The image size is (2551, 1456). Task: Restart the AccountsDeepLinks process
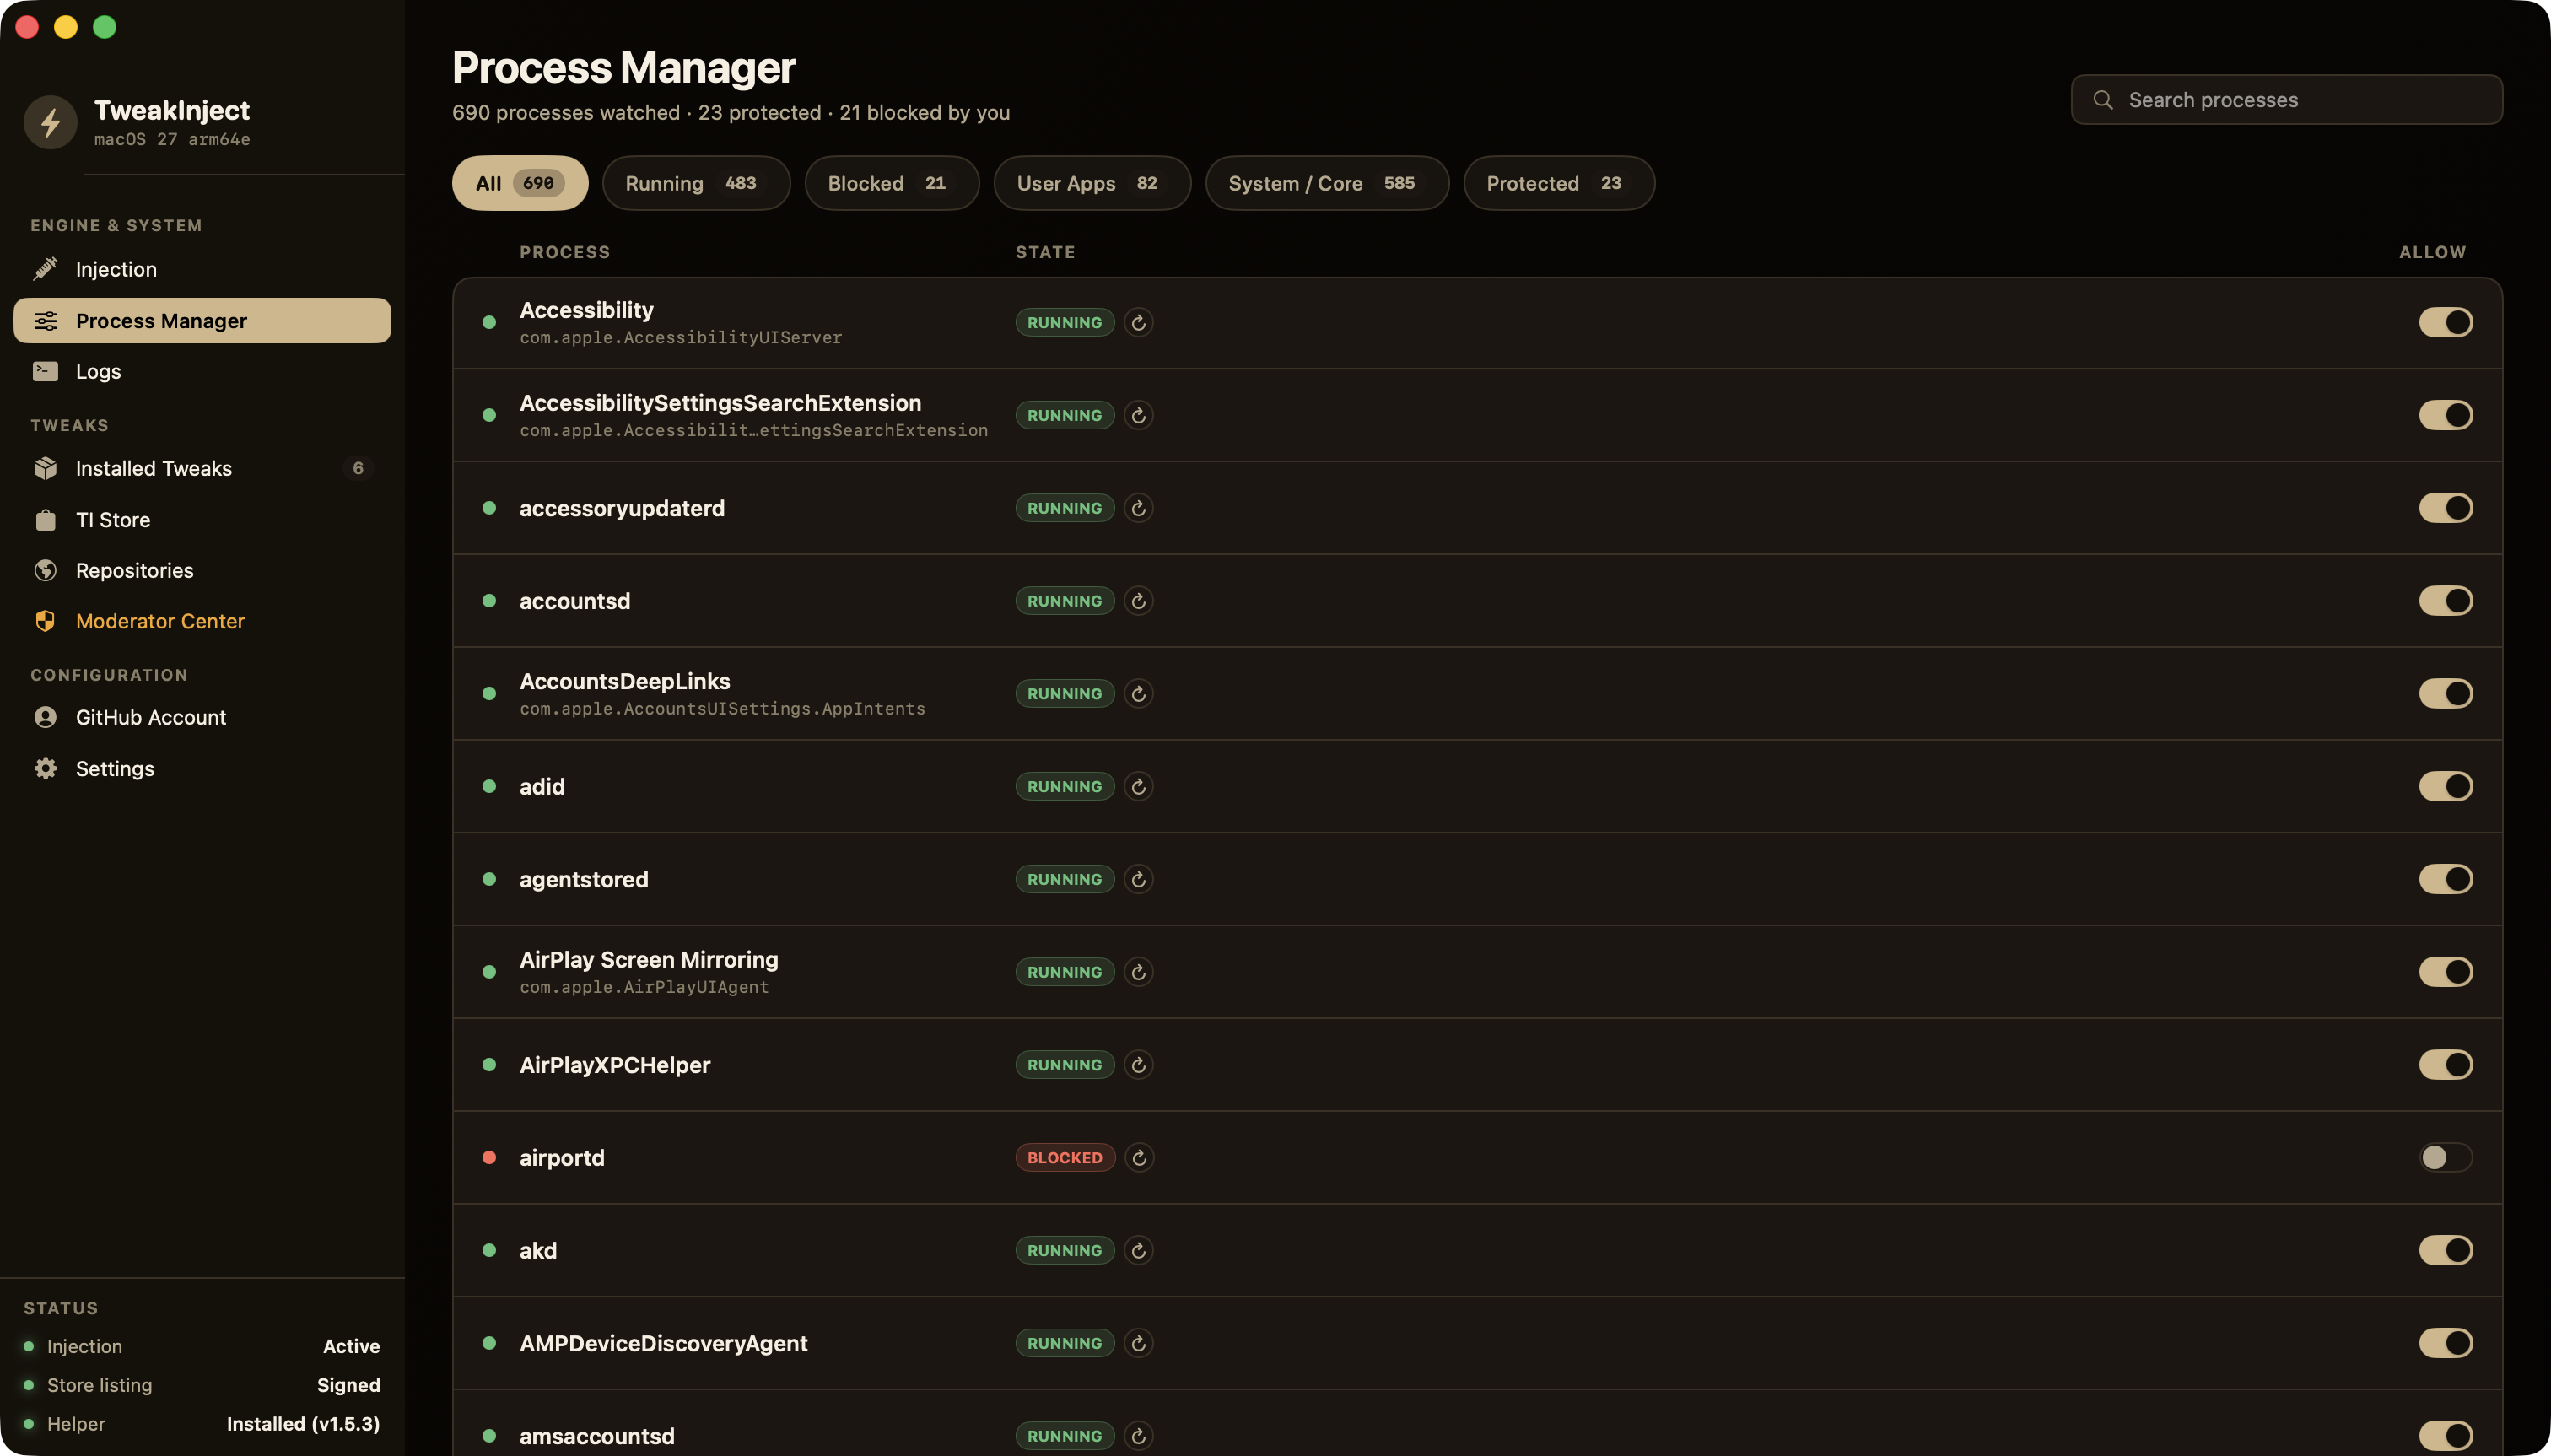pos(1138,694)
